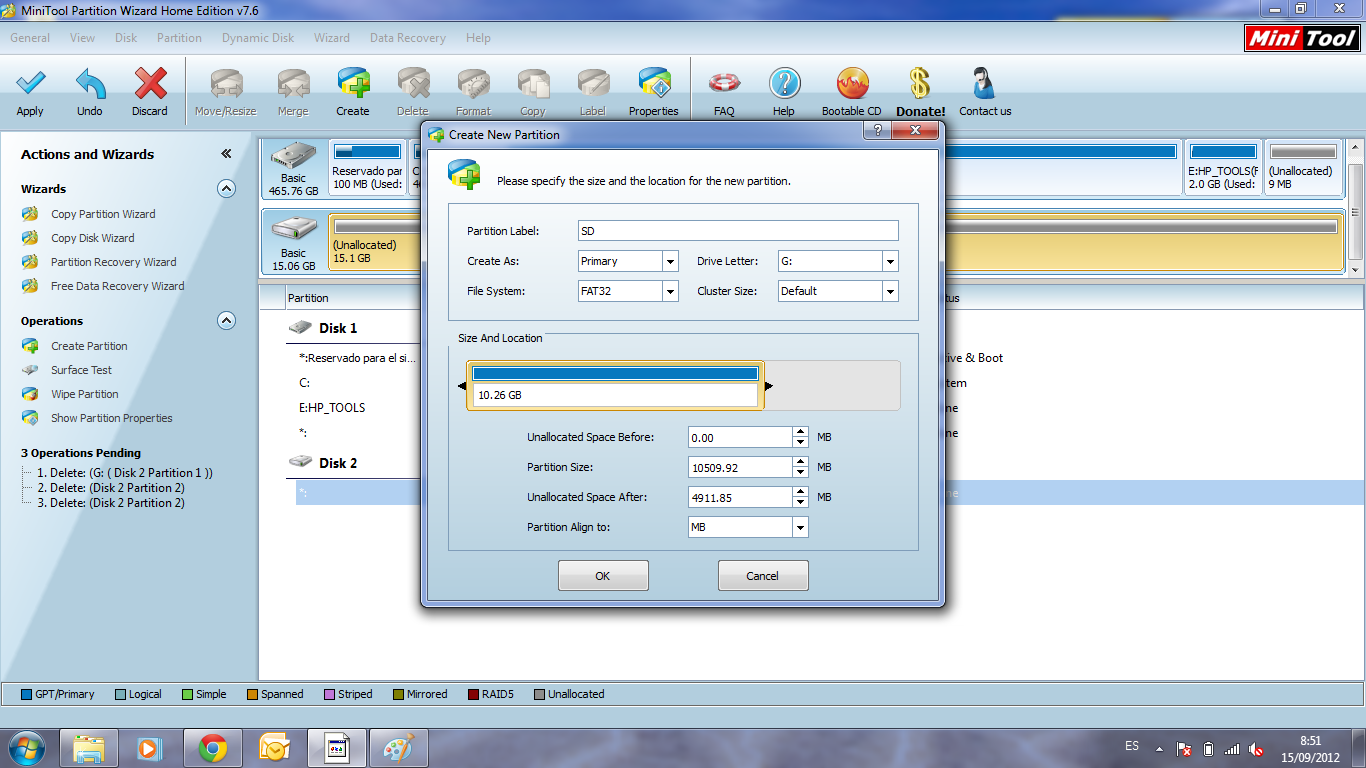Image resolution: width=1366 pixels, height=768 pixels.
Task: Open the Partition menu
Action: coord(179,38)
